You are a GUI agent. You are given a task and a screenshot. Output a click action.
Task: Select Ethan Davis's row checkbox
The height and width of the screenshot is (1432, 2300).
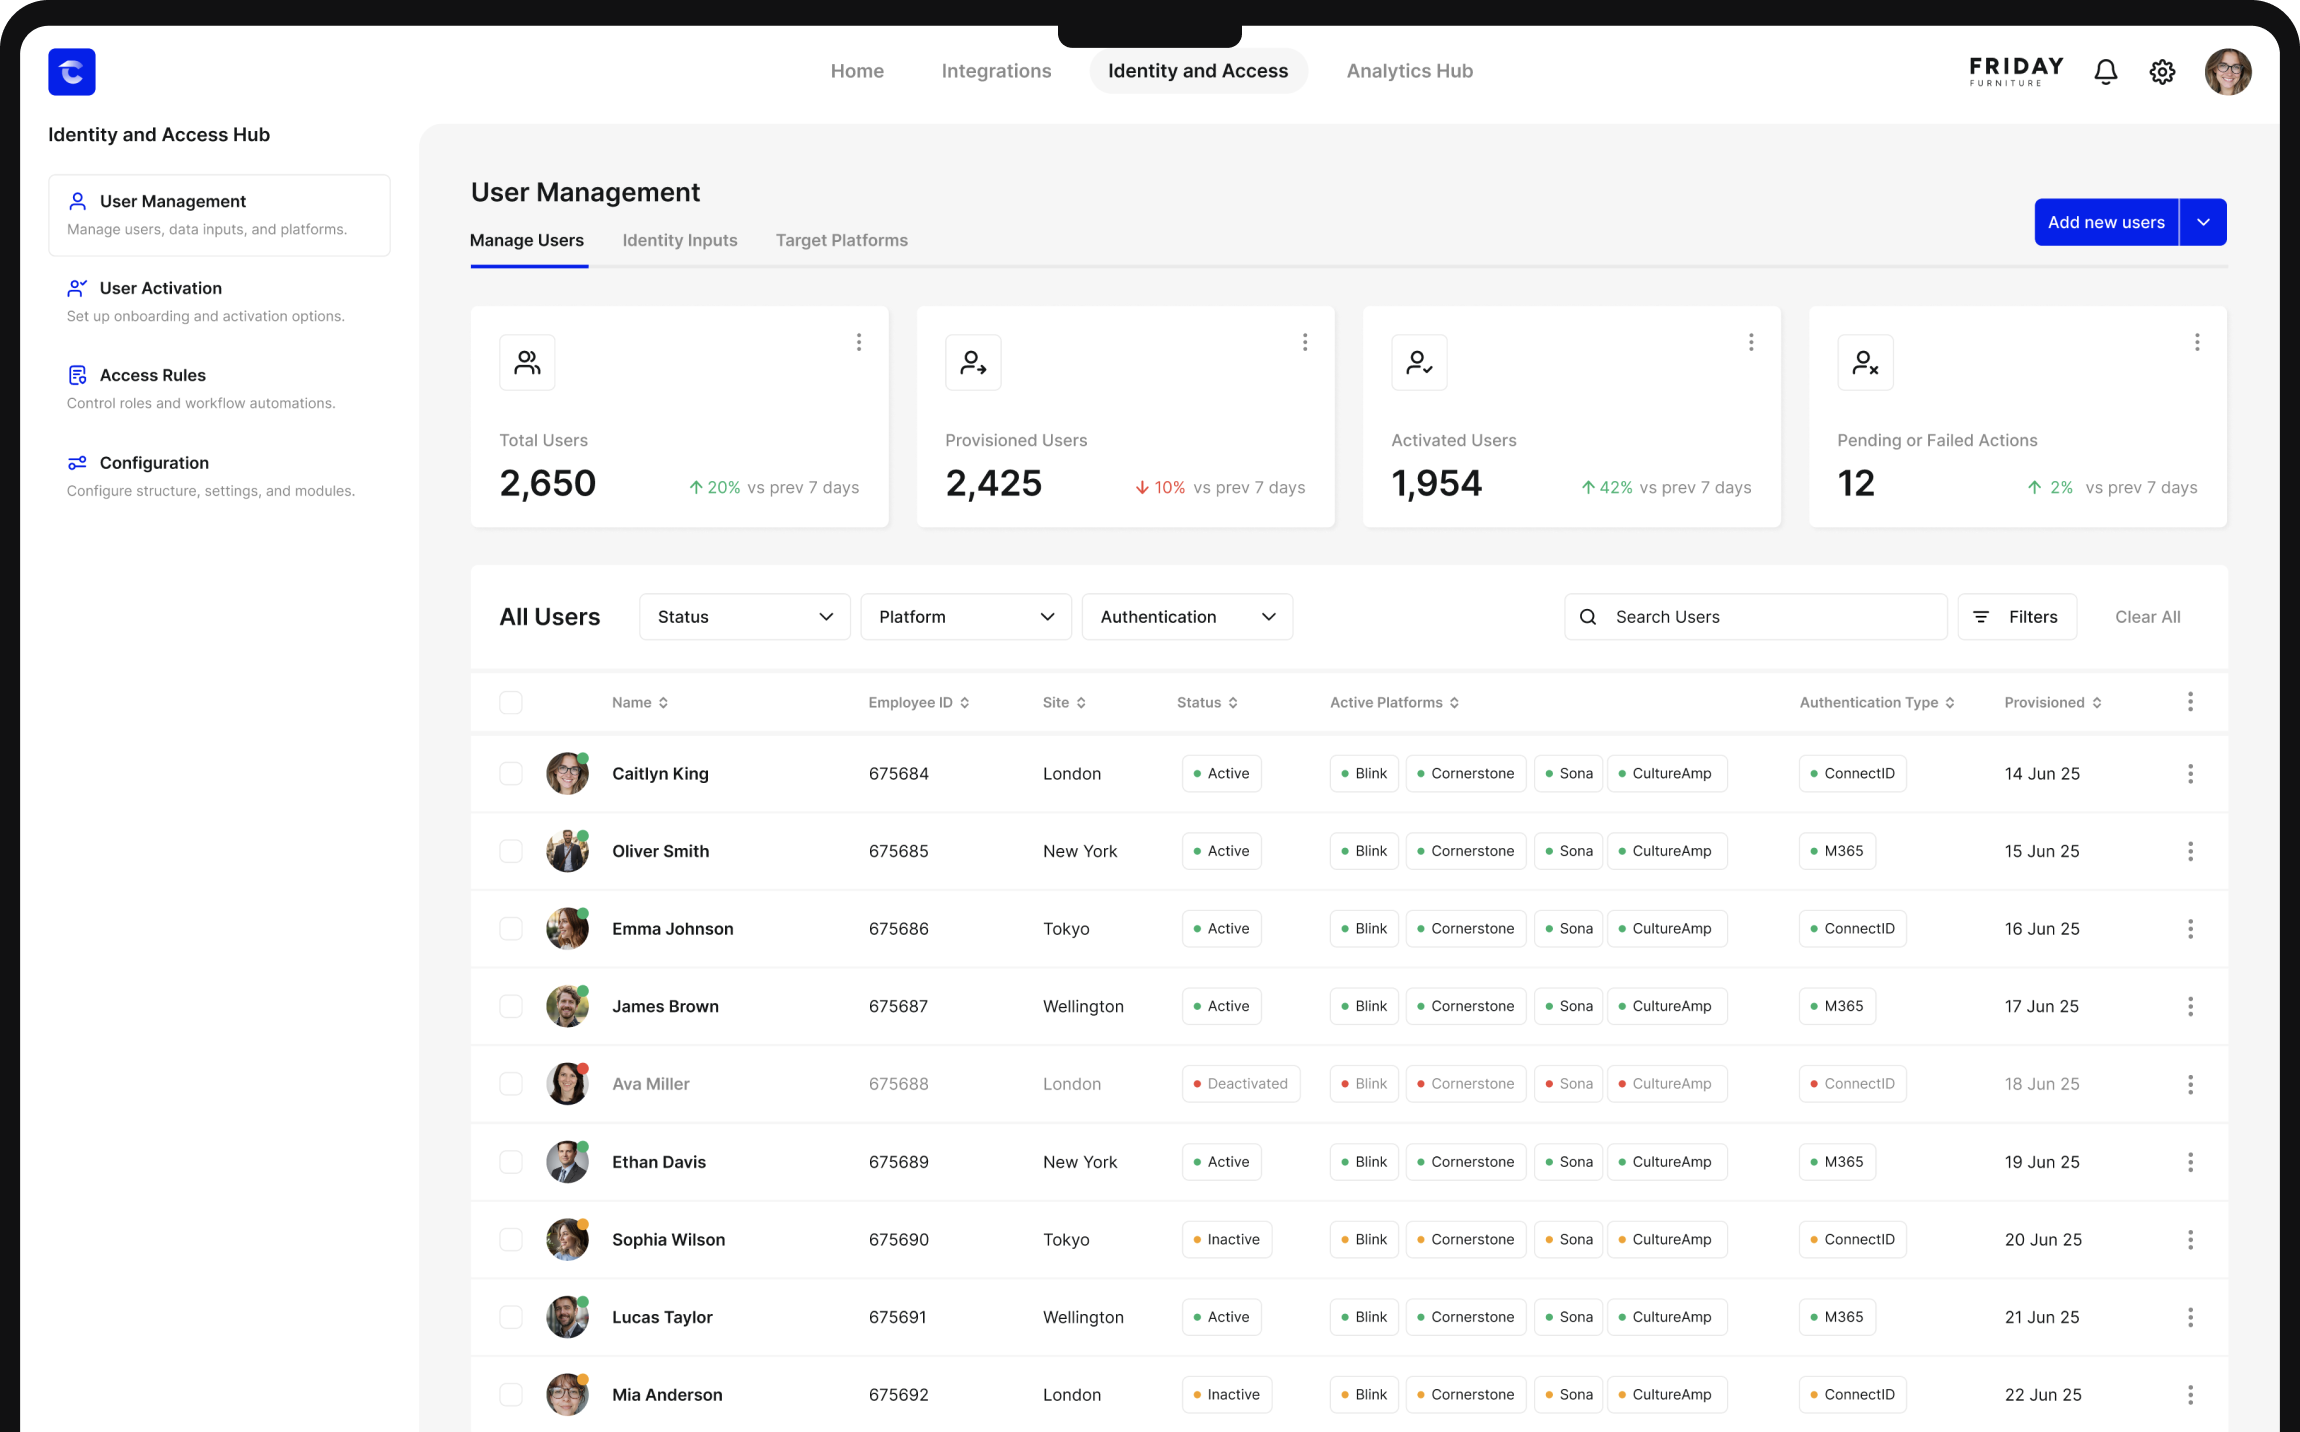point(511,1162)
